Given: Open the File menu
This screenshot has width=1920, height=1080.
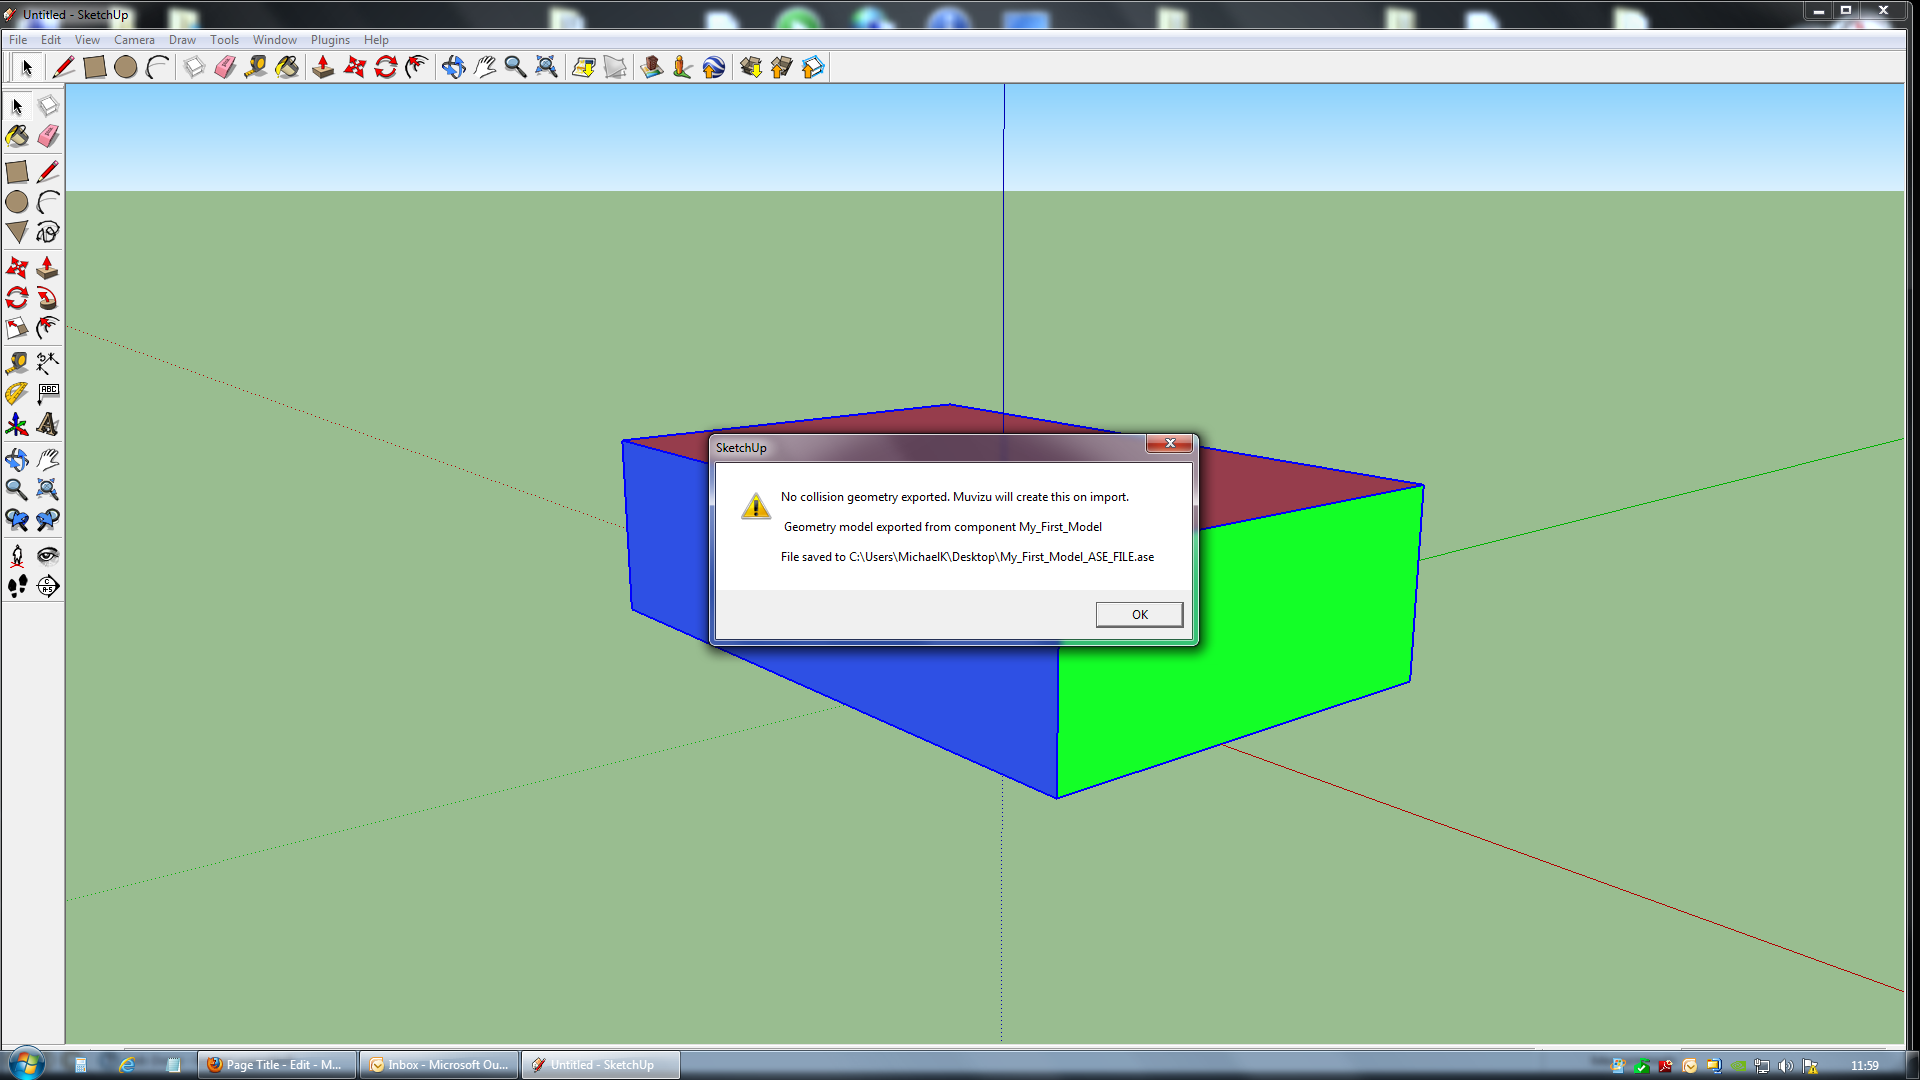Looking at the screenshot, I should coord(18,40).
